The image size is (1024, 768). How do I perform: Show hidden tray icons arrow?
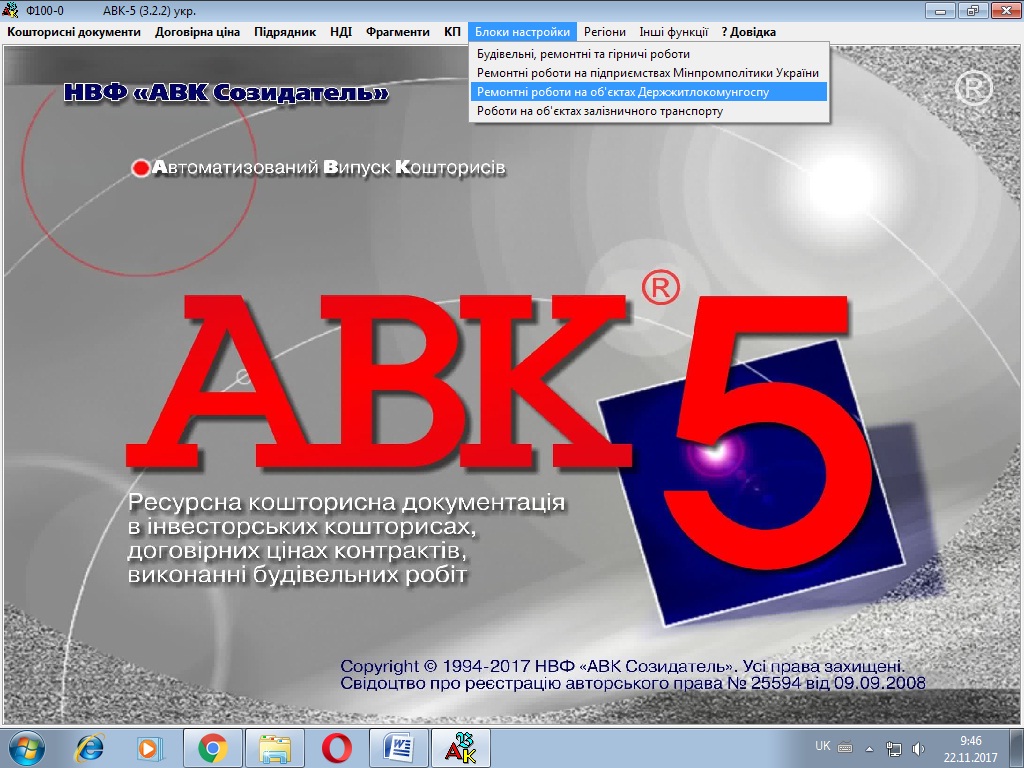point(869,748)
